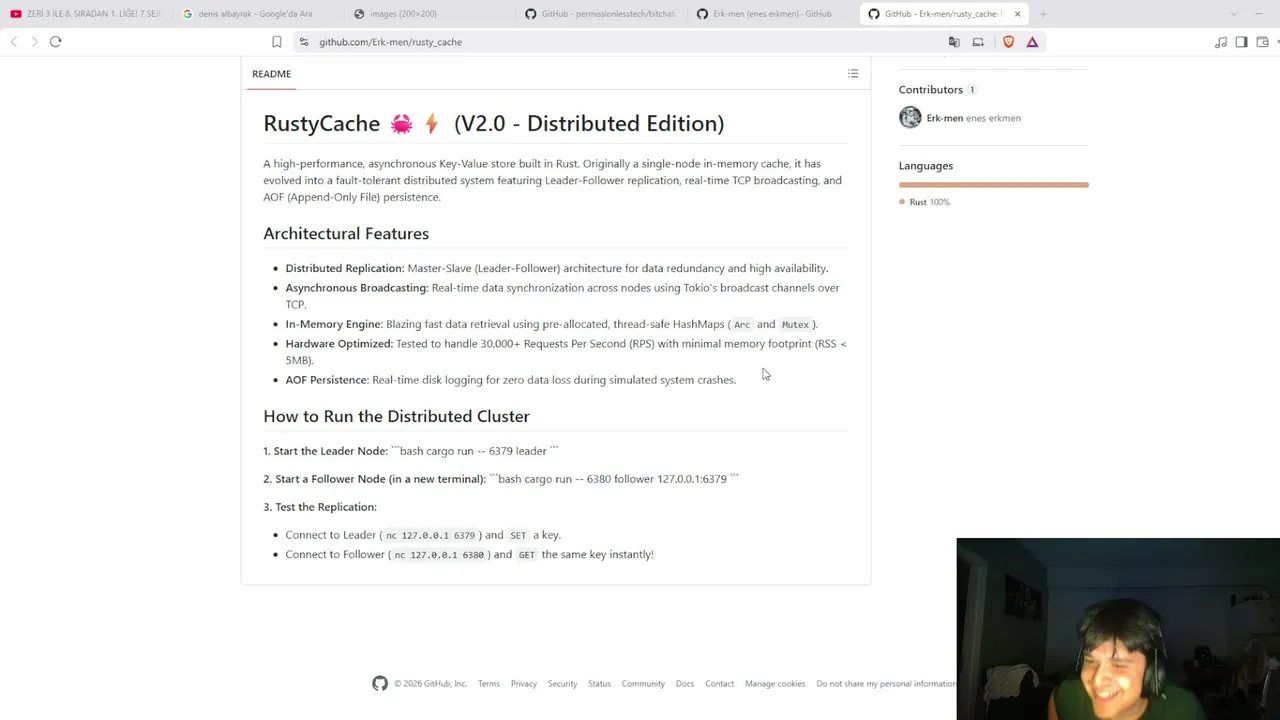This screenshot has width=1280, height=720.
Task: Click the 'Mutex' inline code text
Action: (795, 325)
